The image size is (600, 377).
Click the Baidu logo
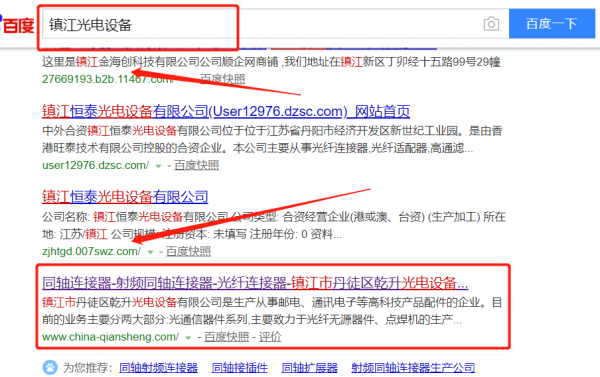(17, 25)
